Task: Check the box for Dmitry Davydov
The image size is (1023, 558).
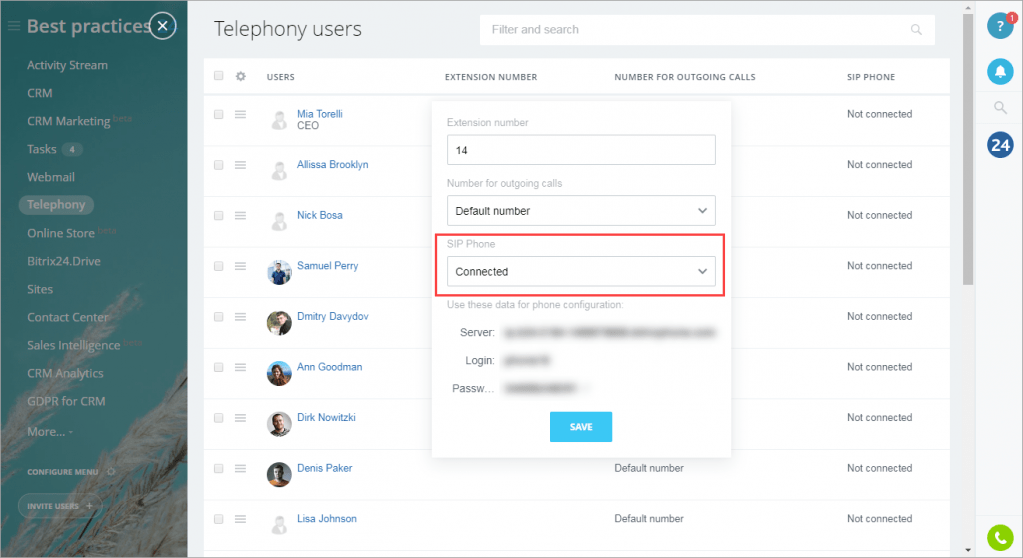Action: [219, 317]
